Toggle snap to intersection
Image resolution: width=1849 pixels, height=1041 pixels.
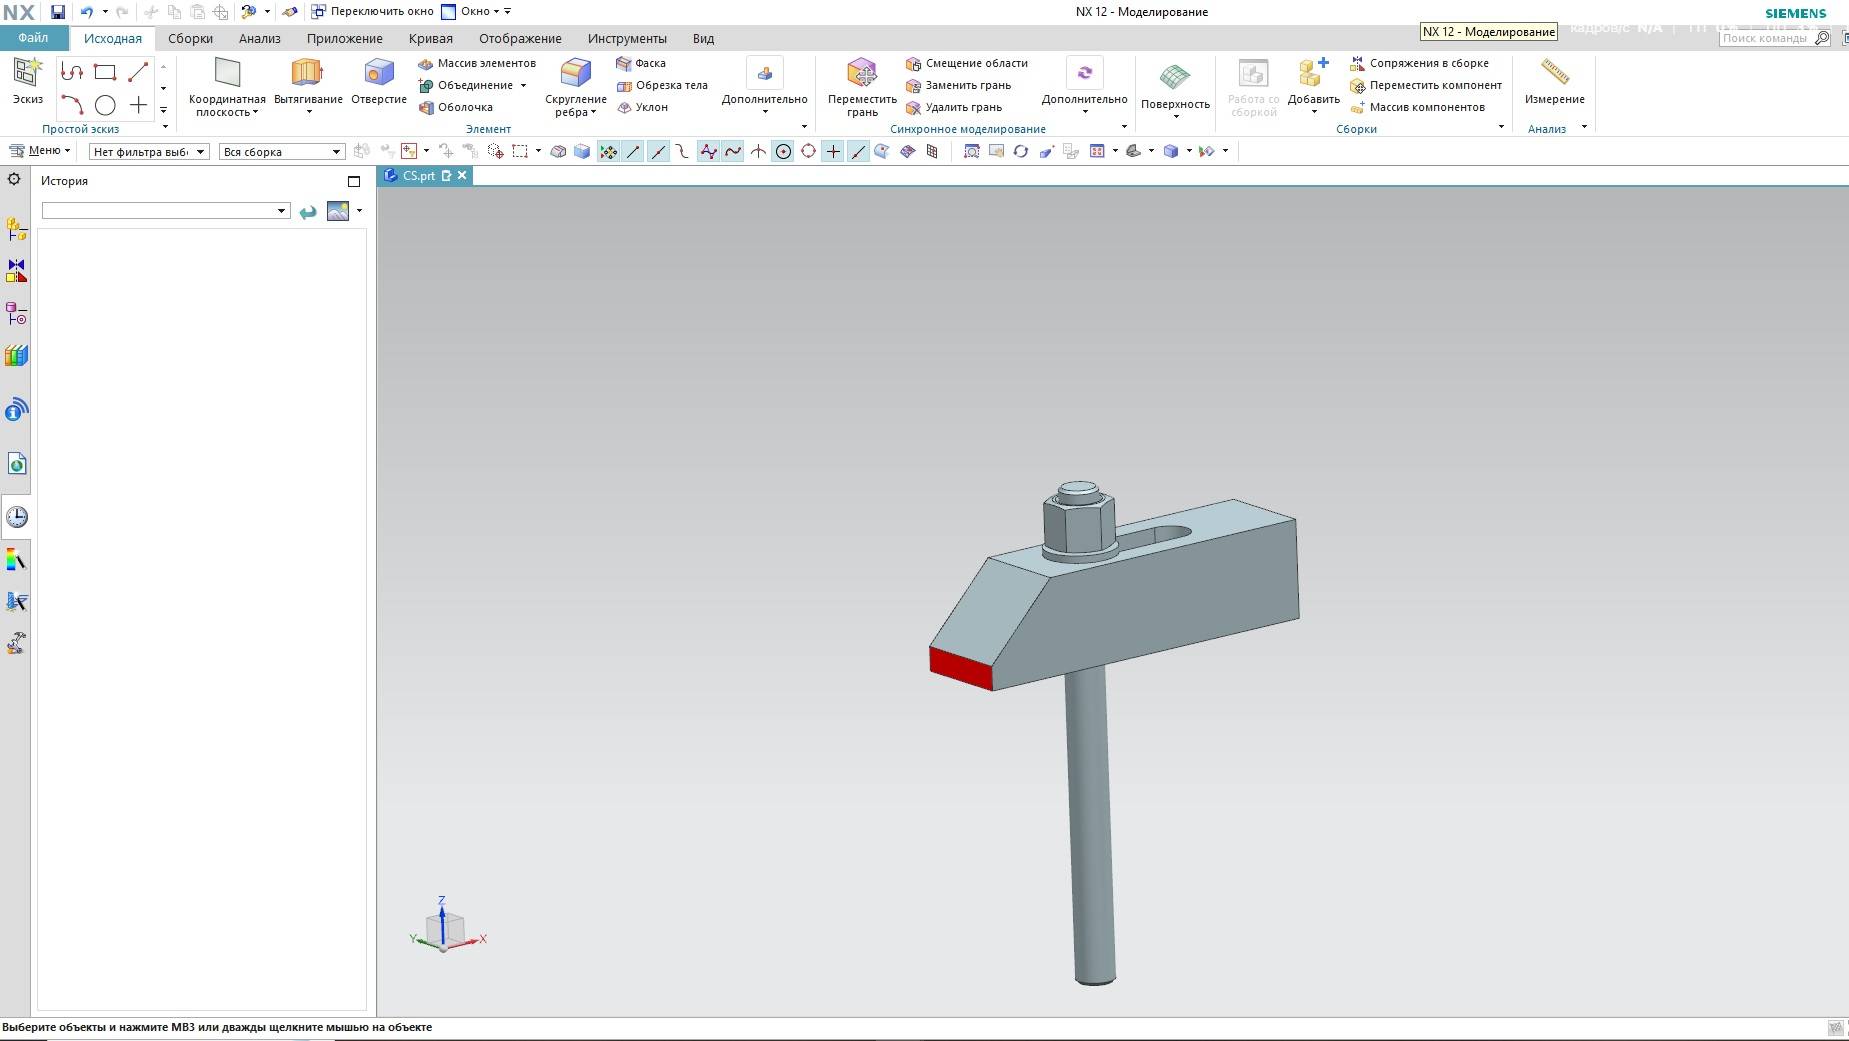758,152
